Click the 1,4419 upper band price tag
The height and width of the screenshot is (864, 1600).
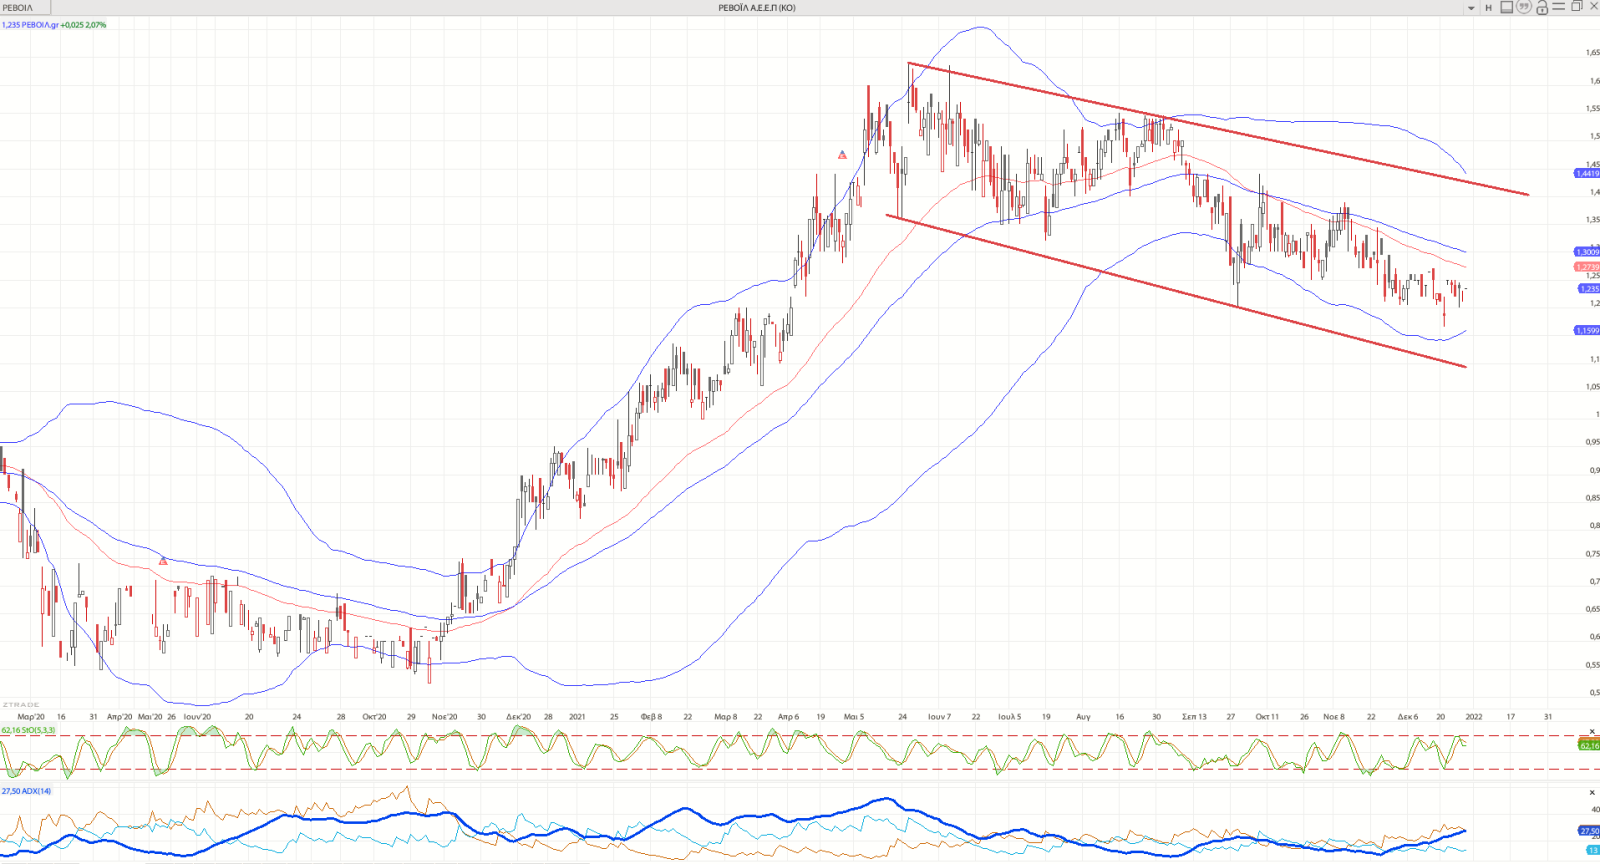coord(1587,173)
